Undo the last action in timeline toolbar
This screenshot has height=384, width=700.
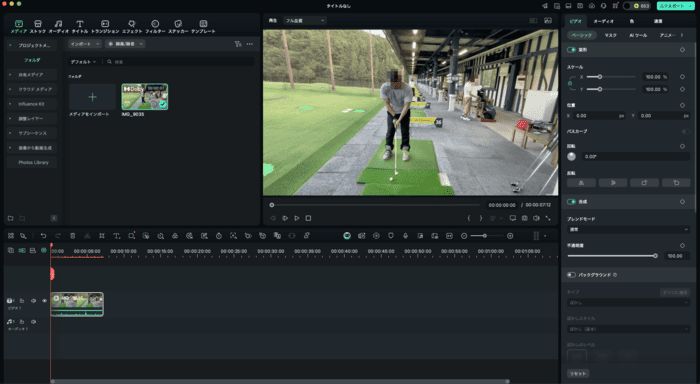[43, 236]
